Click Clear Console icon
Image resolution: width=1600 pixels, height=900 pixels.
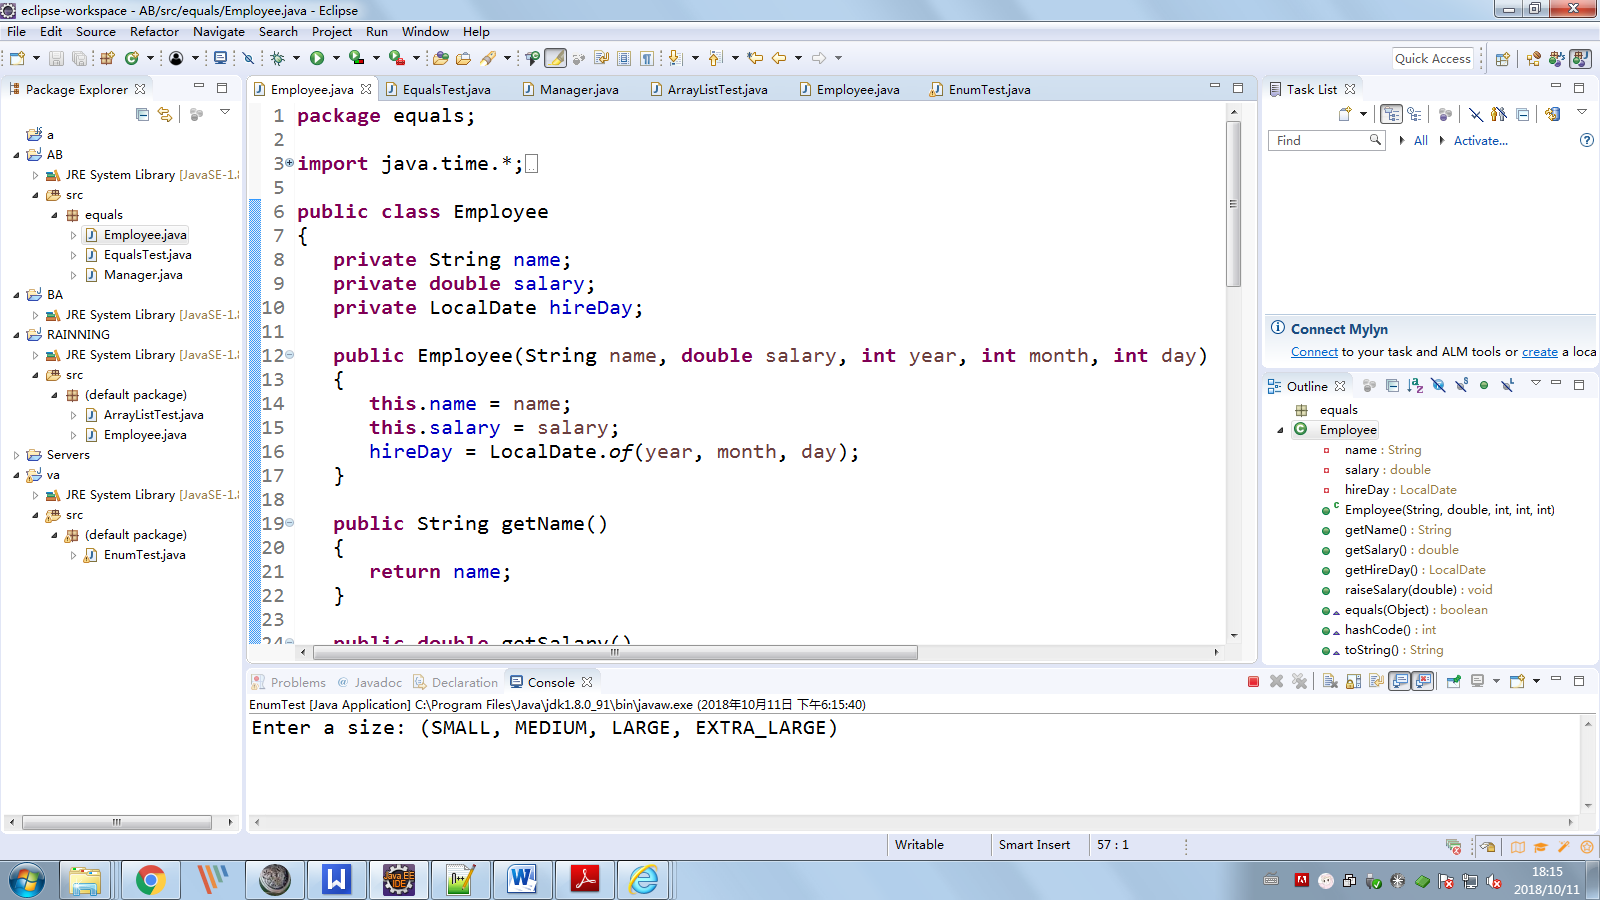[x=1330, y=681]
